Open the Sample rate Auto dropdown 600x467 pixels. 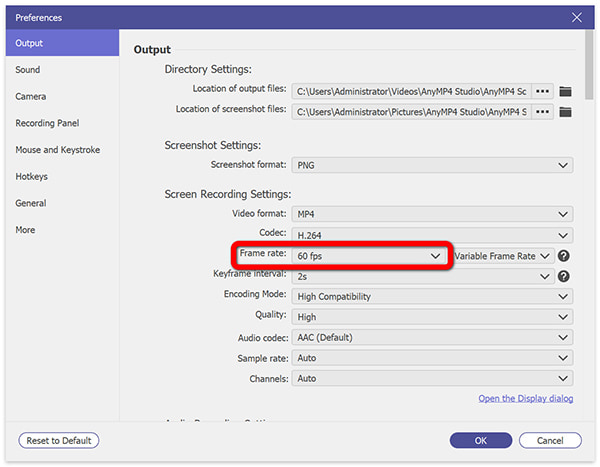(x=432, y=358)
